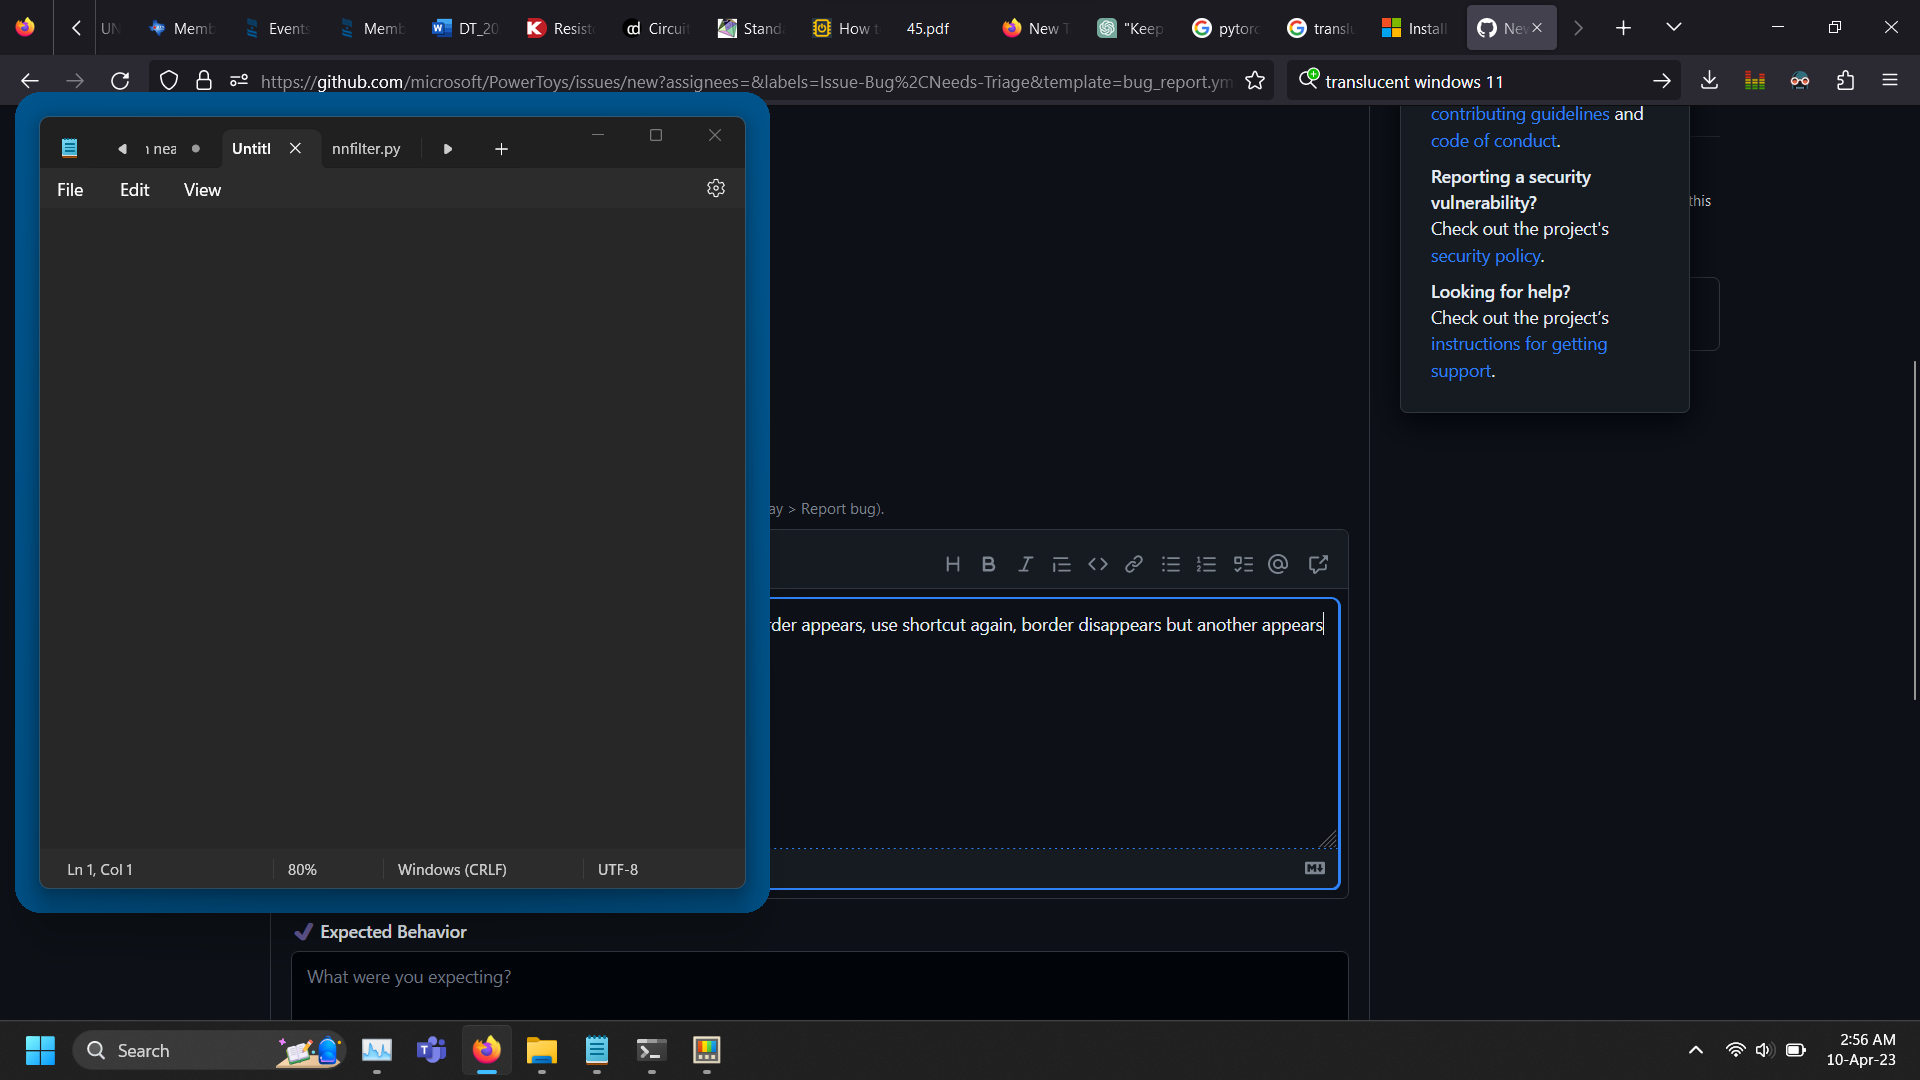Open Firefox downloads panel
The image size is (1920, 1080).
(1709, 80)
